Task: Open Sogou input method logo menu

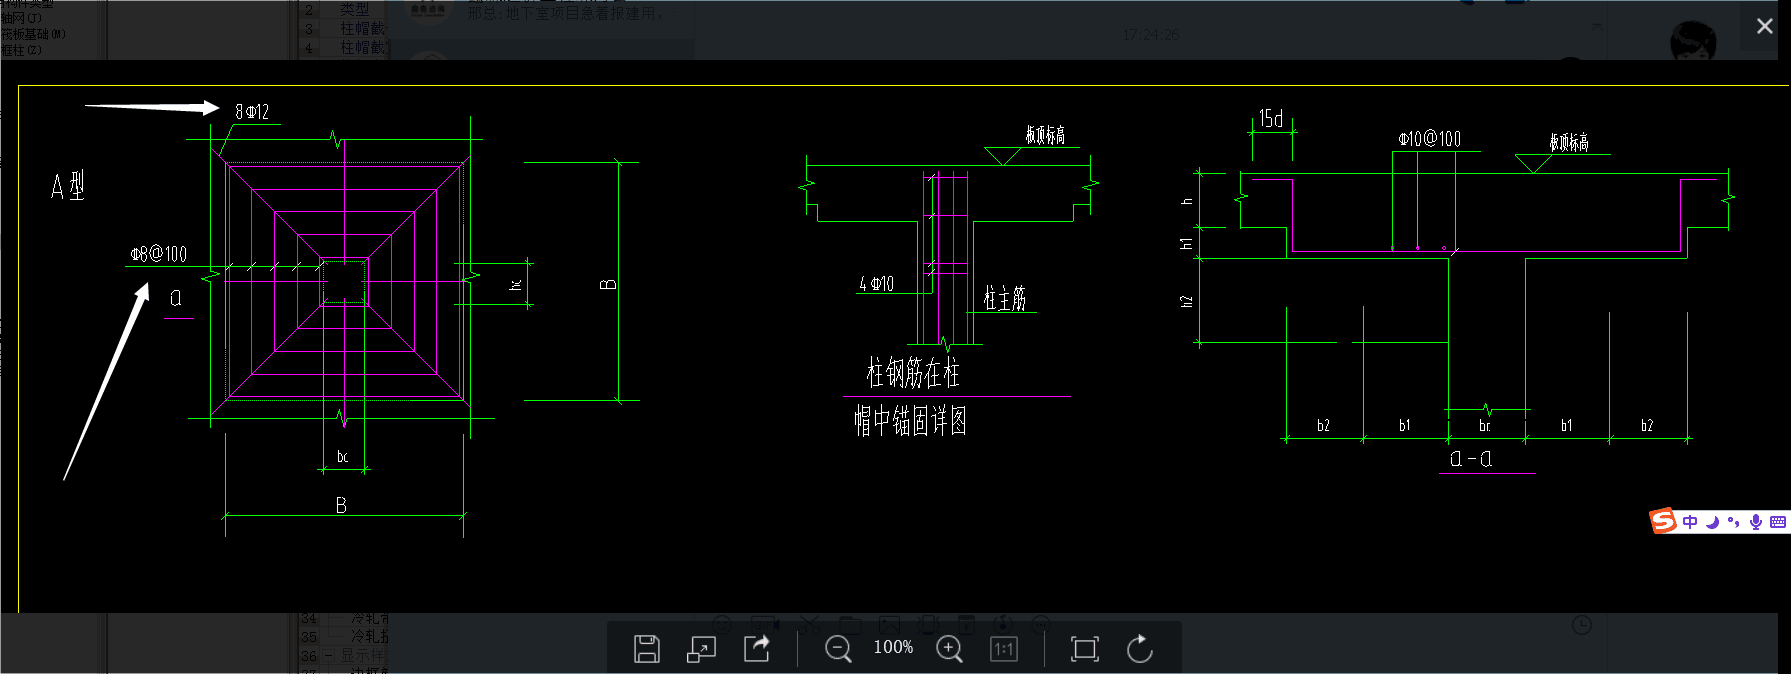Action: [1663, 521]
